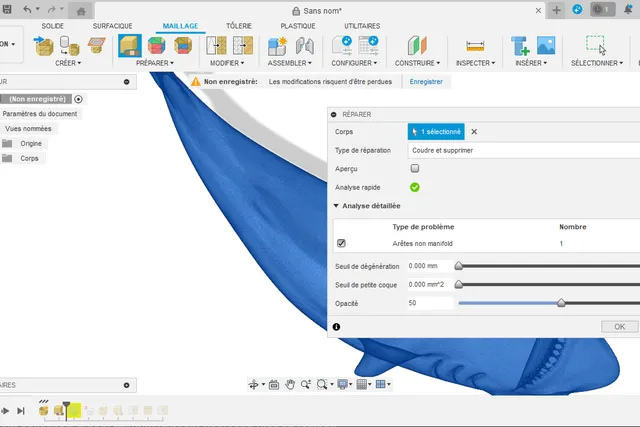640x427 pixels.
Task: Collapse the browser panel with its dot button
Action: (127, 82)
